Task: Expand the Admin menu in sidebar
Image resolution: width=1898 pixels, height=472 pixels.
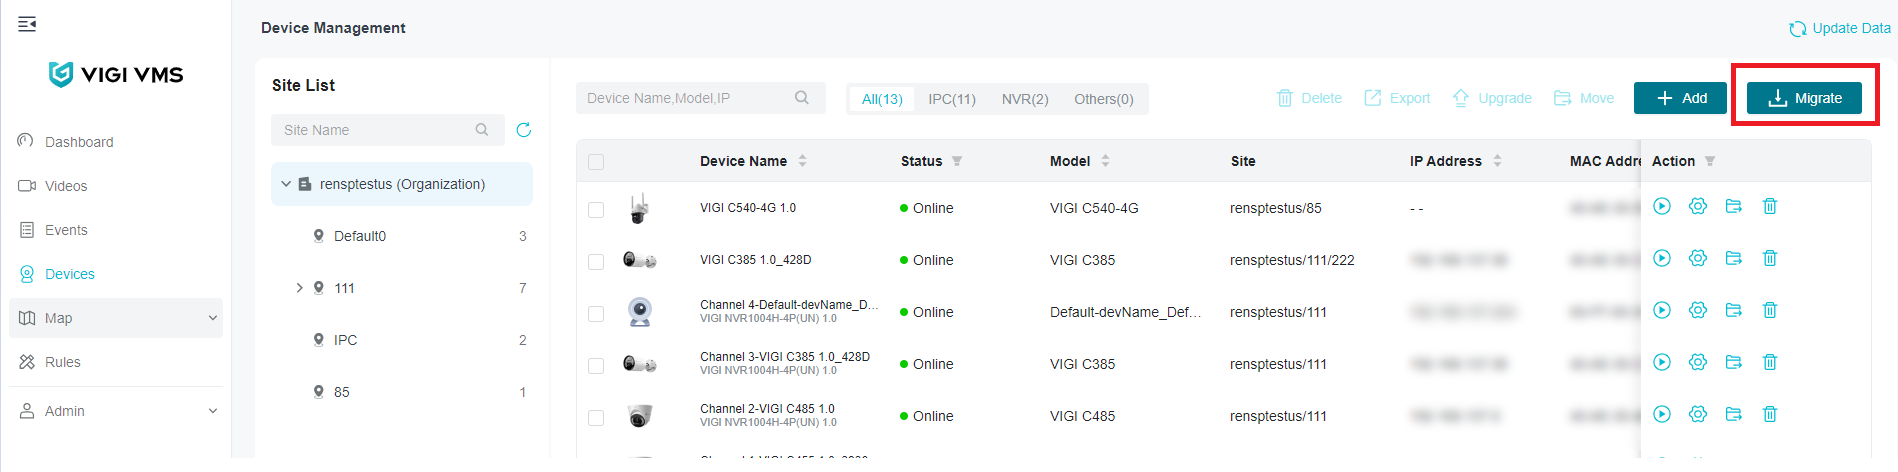Action: [x=212, y=411]
